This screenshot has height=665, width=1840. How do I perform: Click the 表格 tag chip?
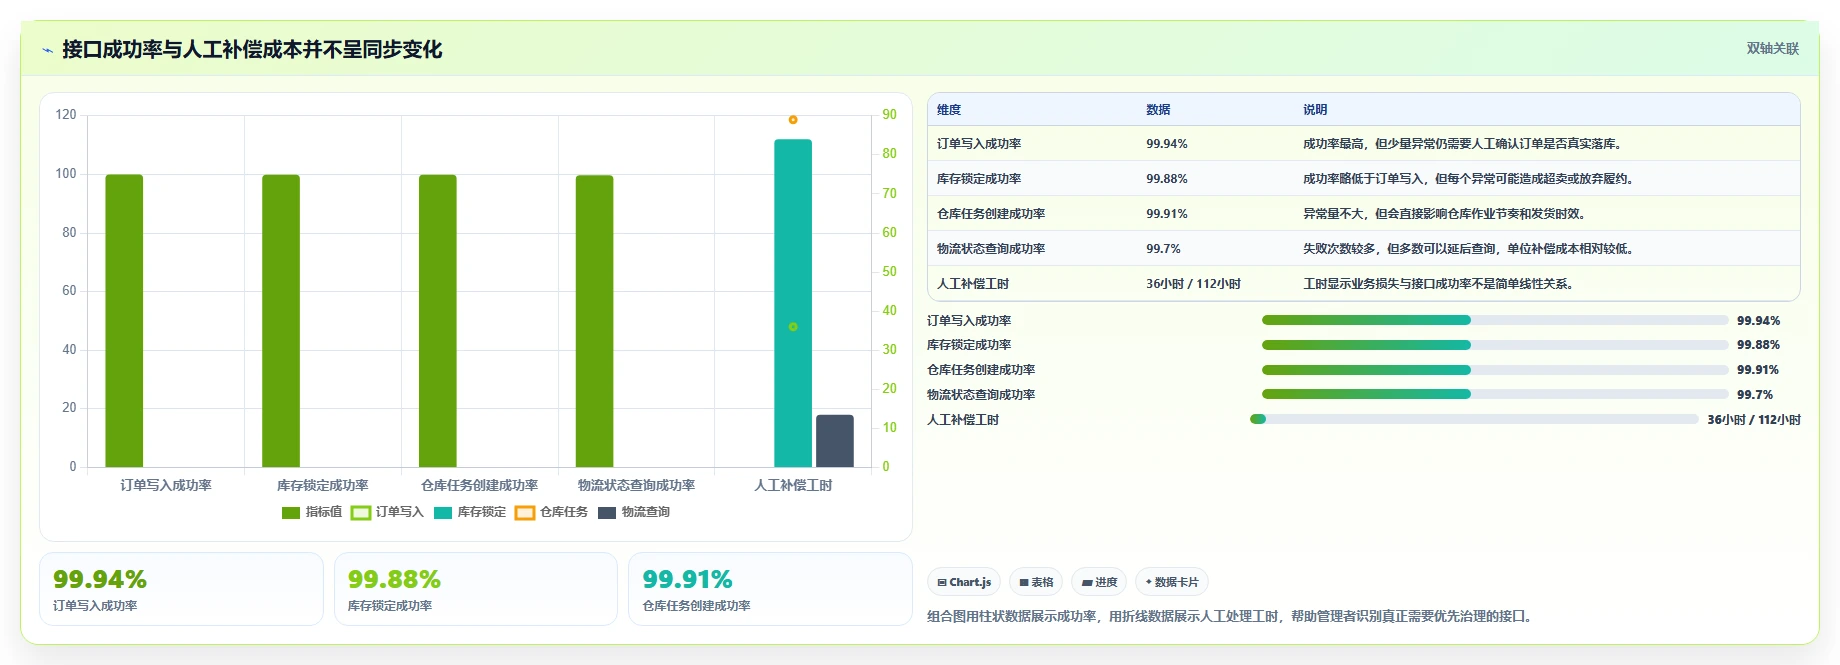(1036, 582)
